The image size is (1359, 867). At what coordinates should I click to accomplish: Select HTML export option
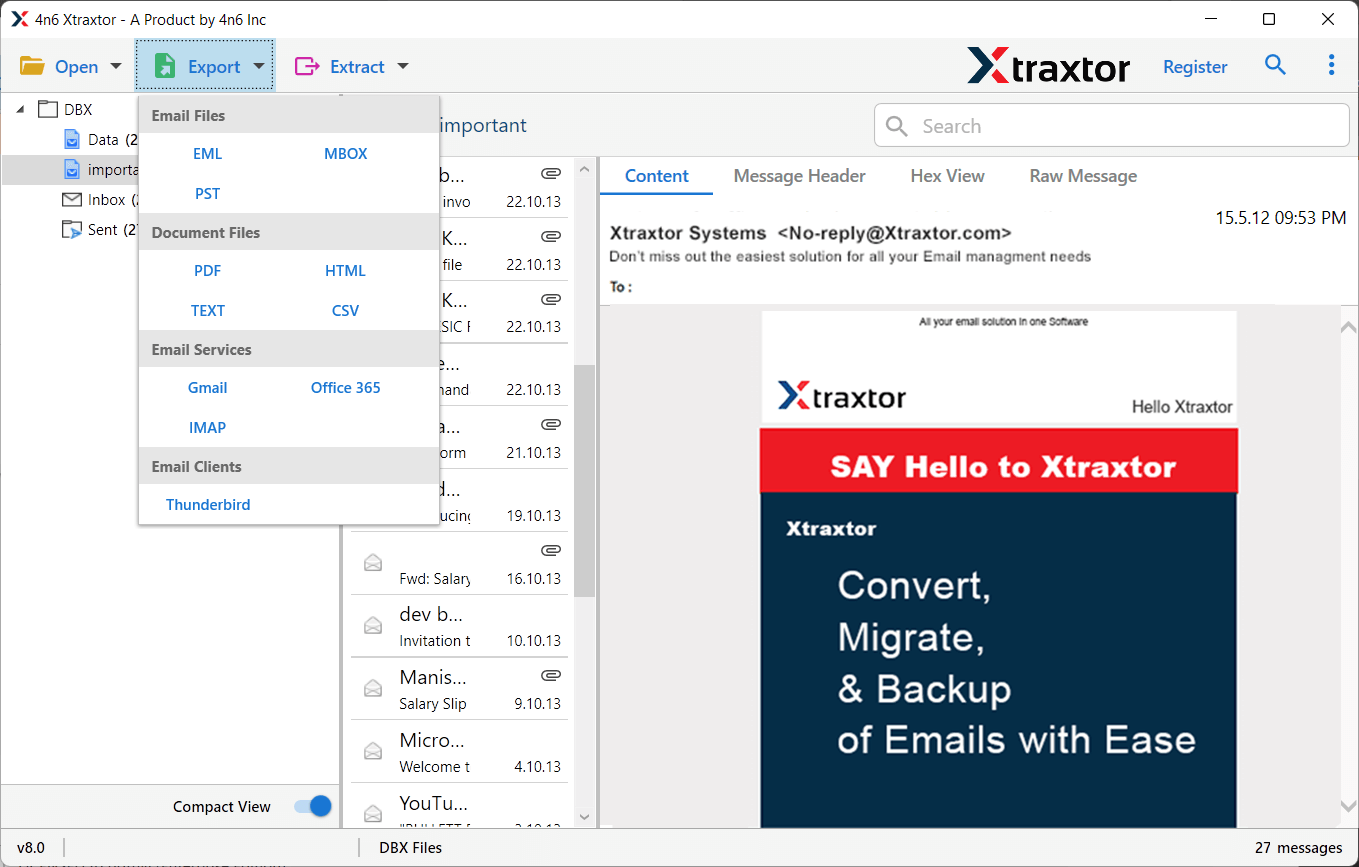tap(346, 271)
